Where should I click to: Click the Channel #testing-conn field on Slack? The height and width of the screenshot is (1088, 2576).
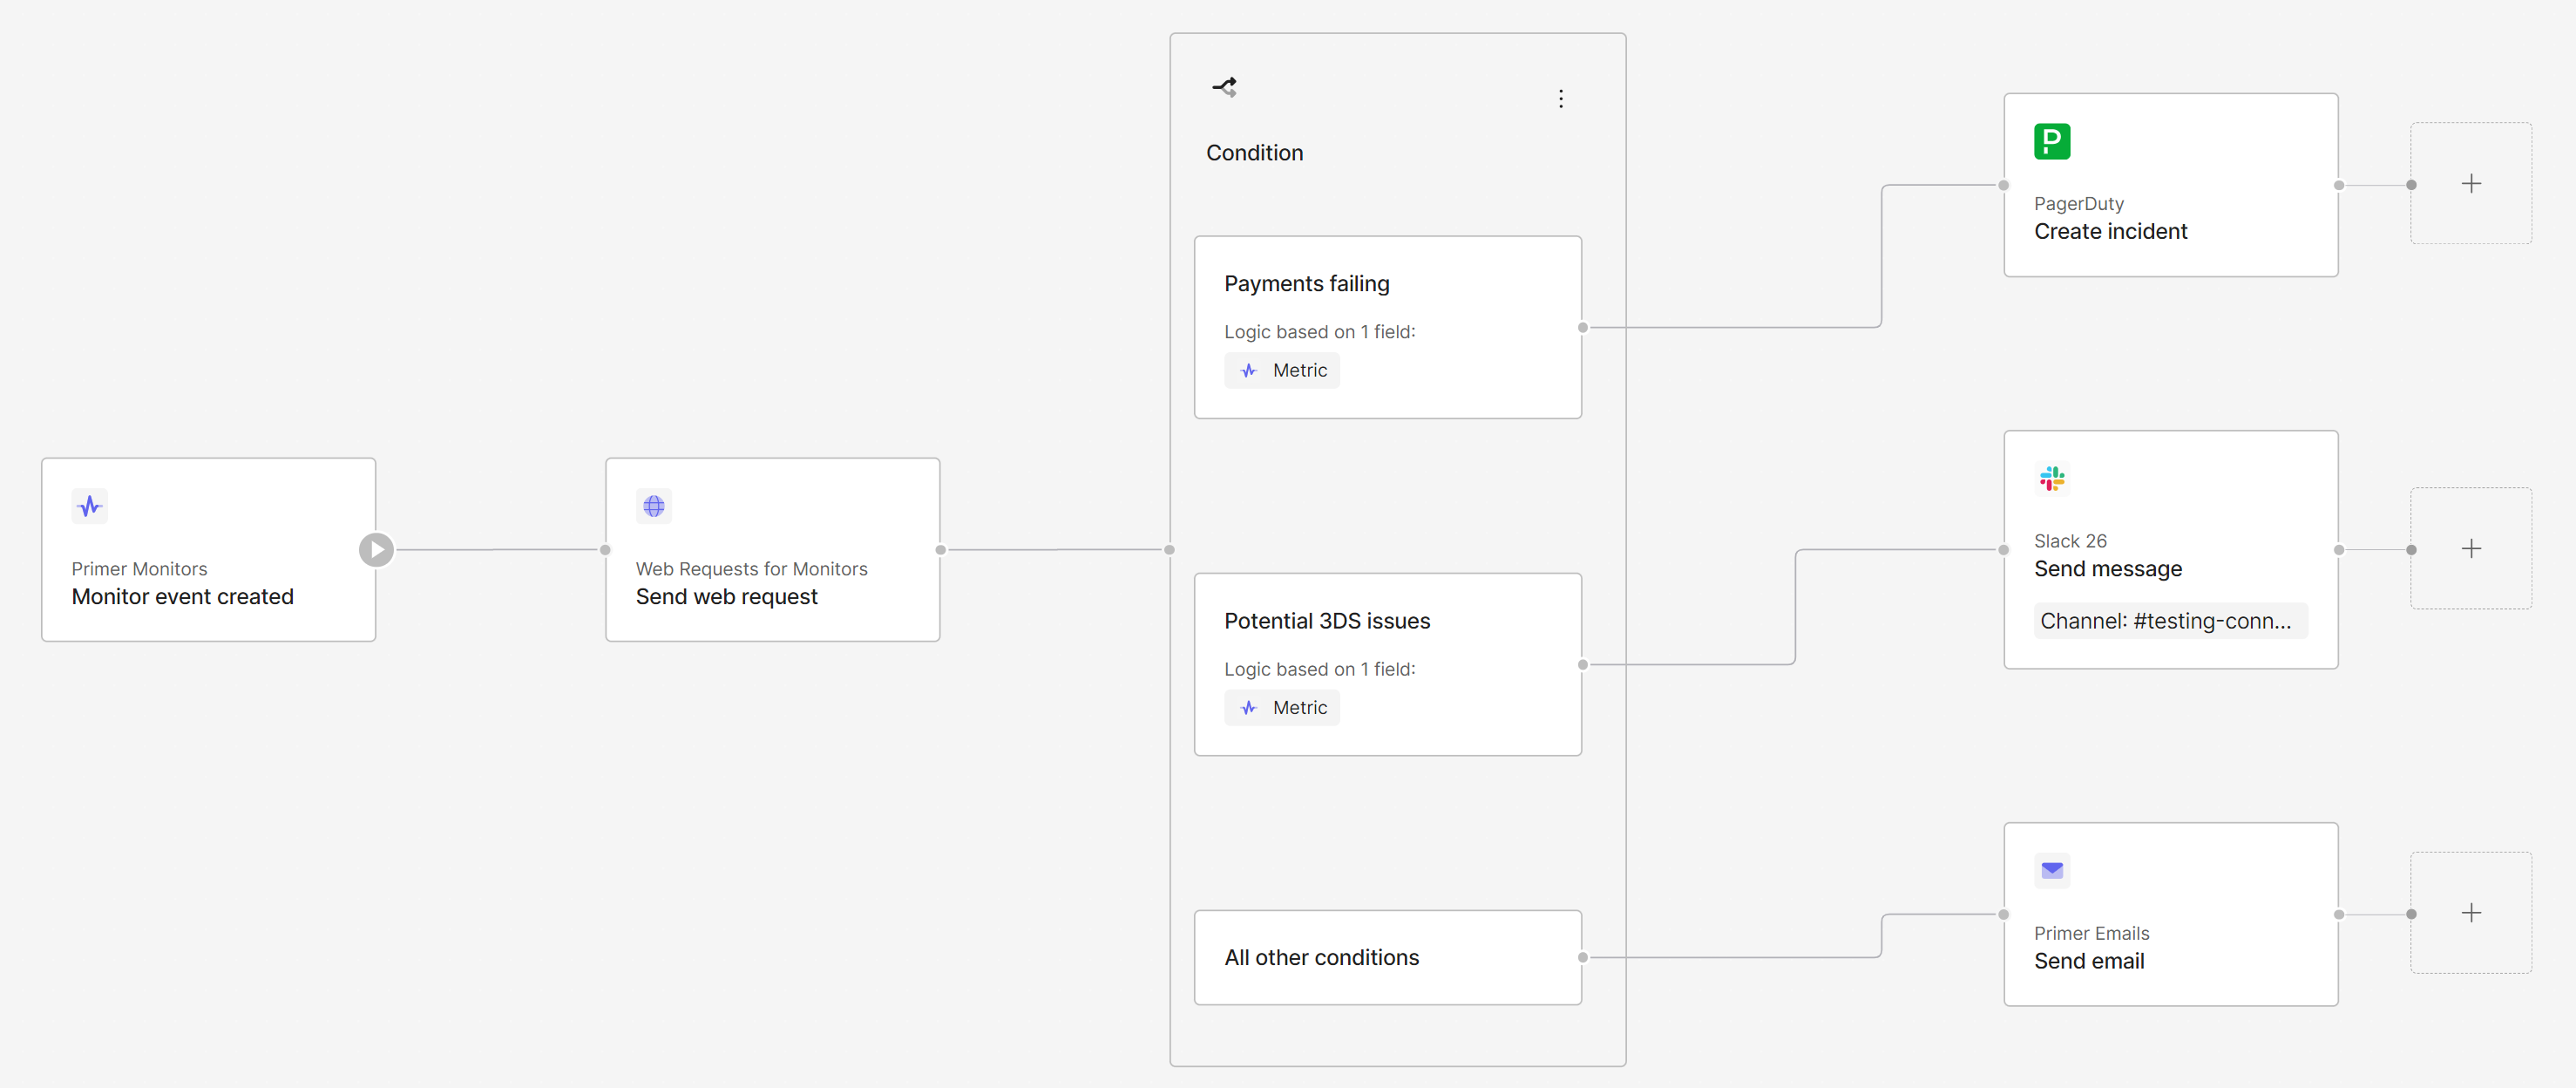[2171, 621]
